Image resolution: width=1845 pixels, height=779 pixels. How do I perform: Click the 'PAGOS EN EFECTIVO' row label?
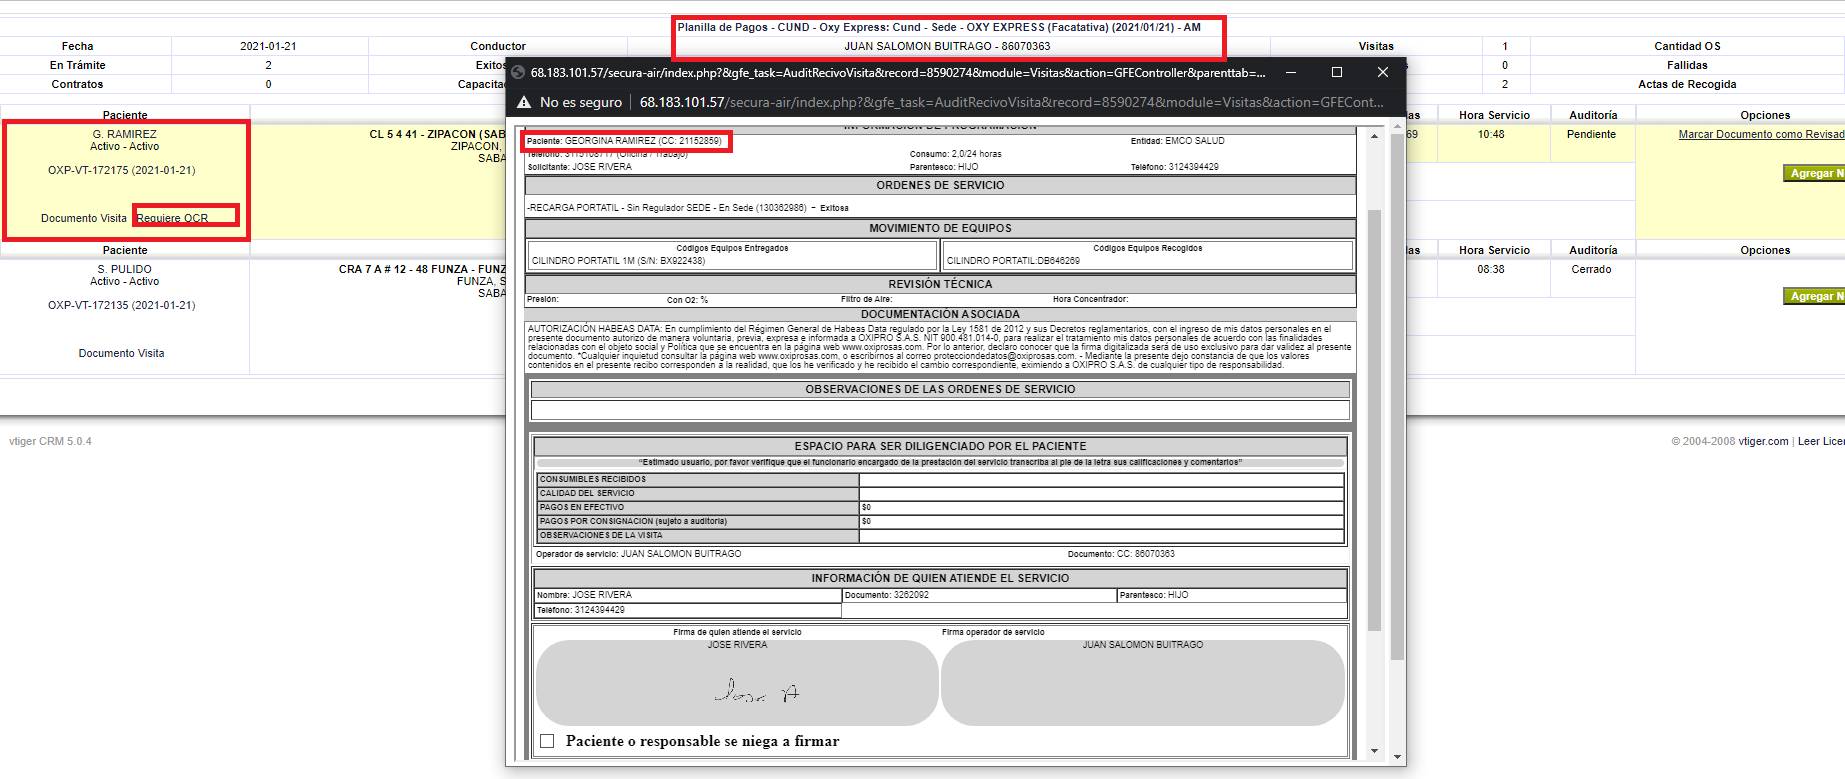point(697,507)
